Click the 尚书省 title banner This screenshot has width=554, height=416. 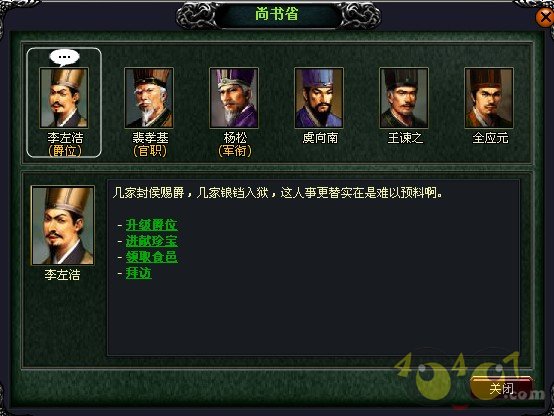click(277, 14)
